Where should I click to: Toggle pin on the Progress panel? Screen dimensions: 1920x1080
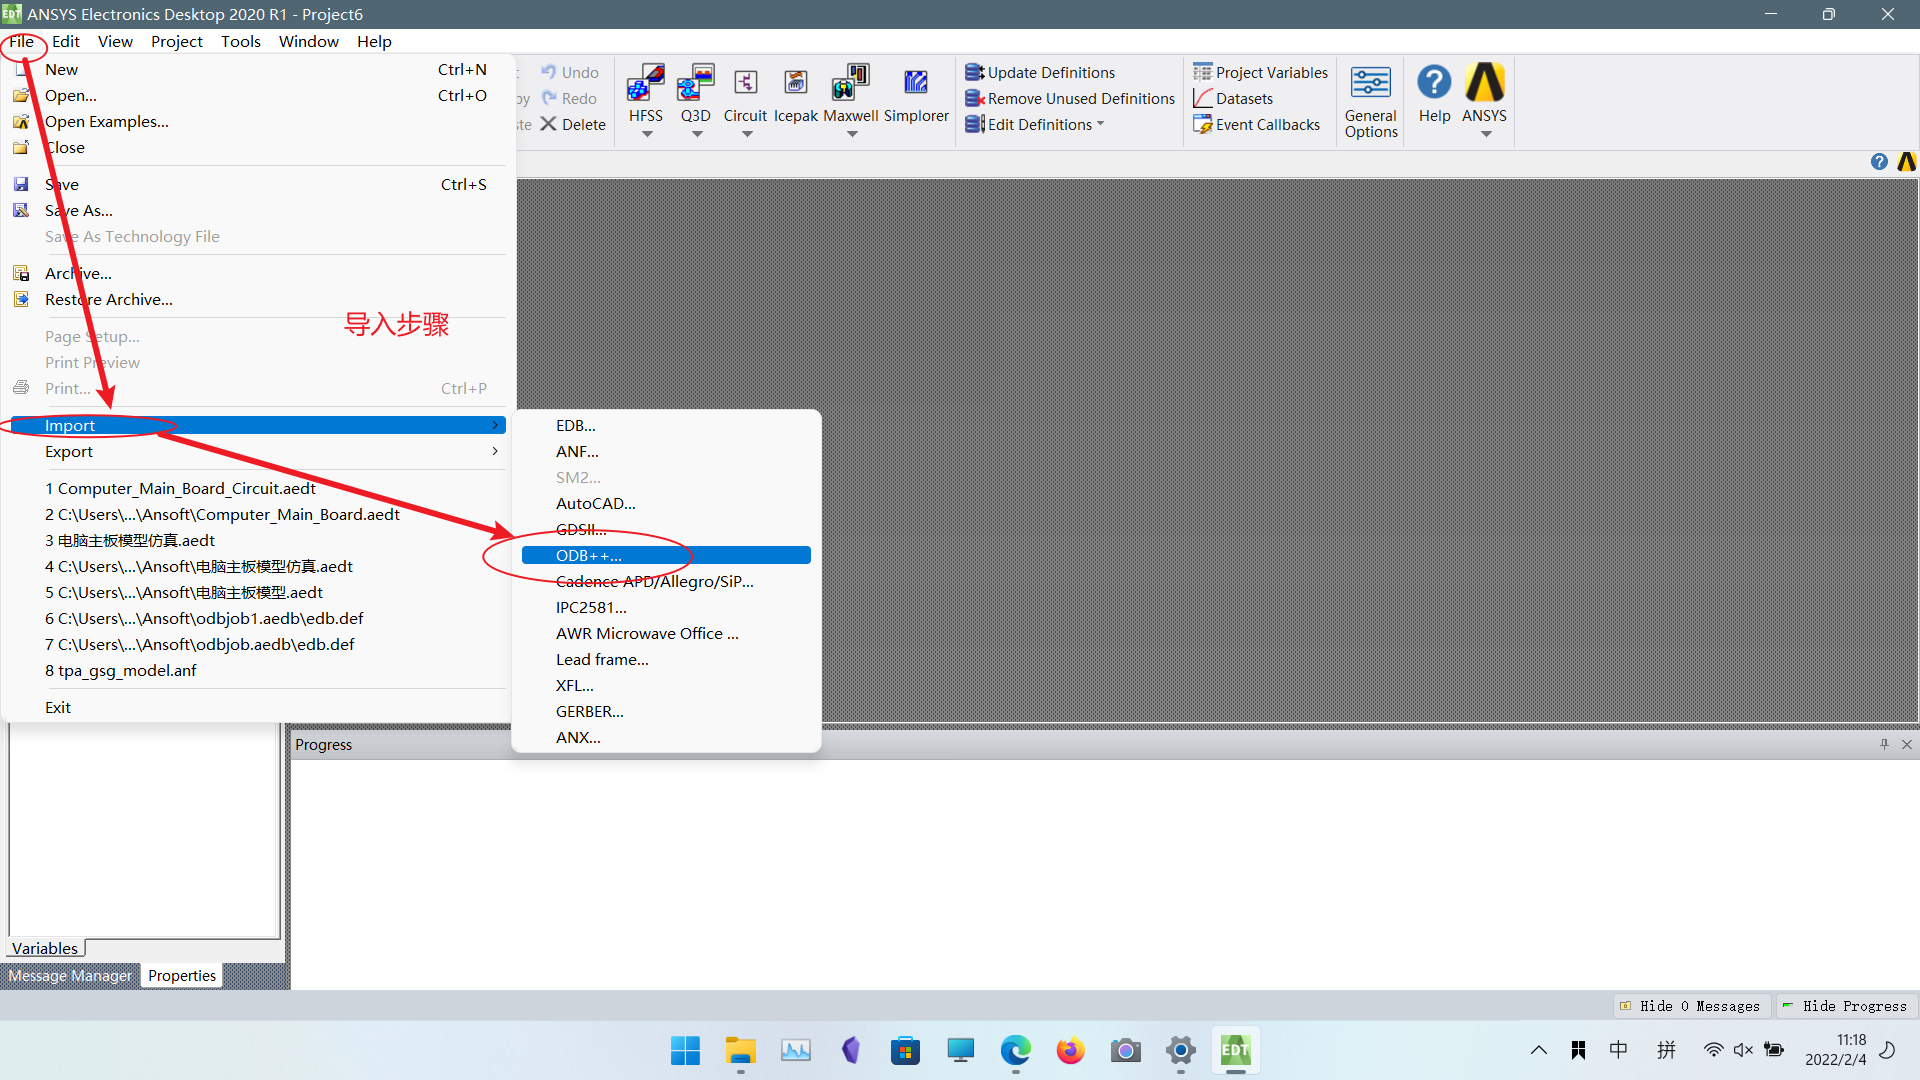pyautogui.click(x=1884, y=744)
